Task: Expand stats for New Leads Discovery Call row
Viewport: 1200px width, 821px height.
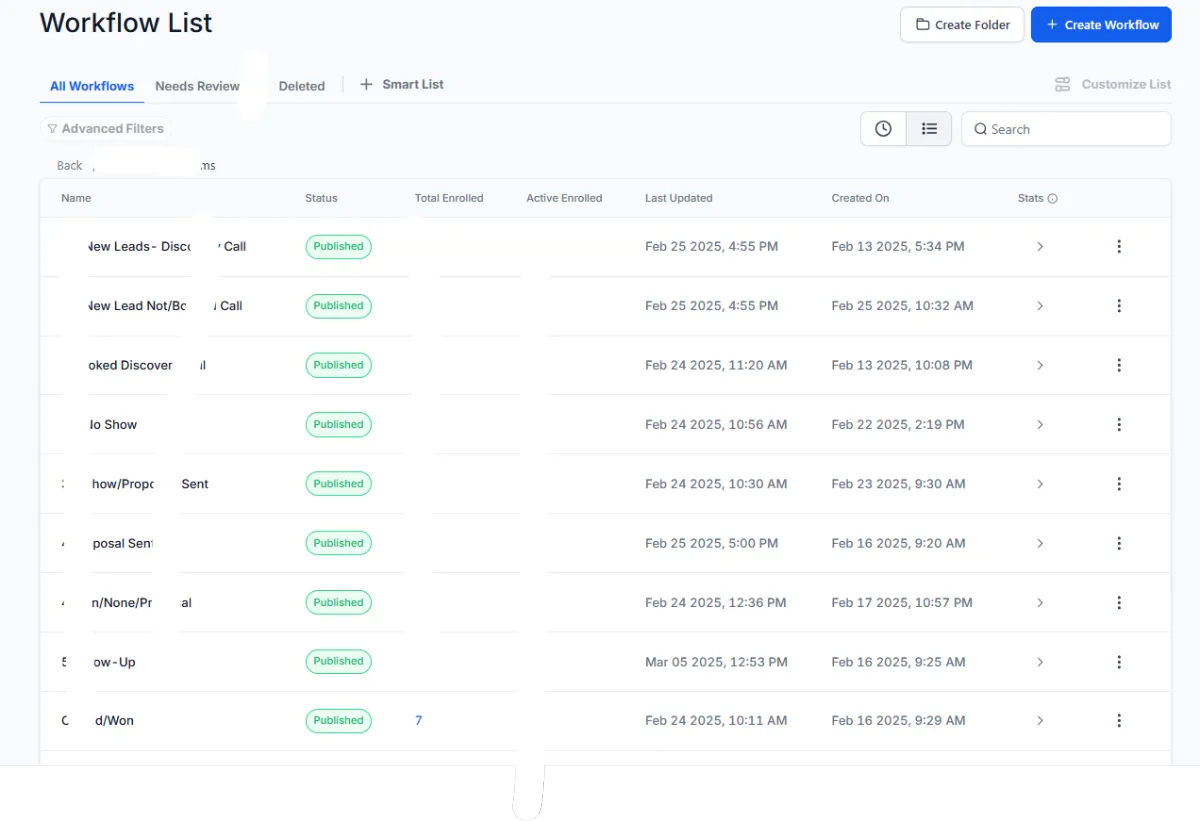Action: (1040, 246)
